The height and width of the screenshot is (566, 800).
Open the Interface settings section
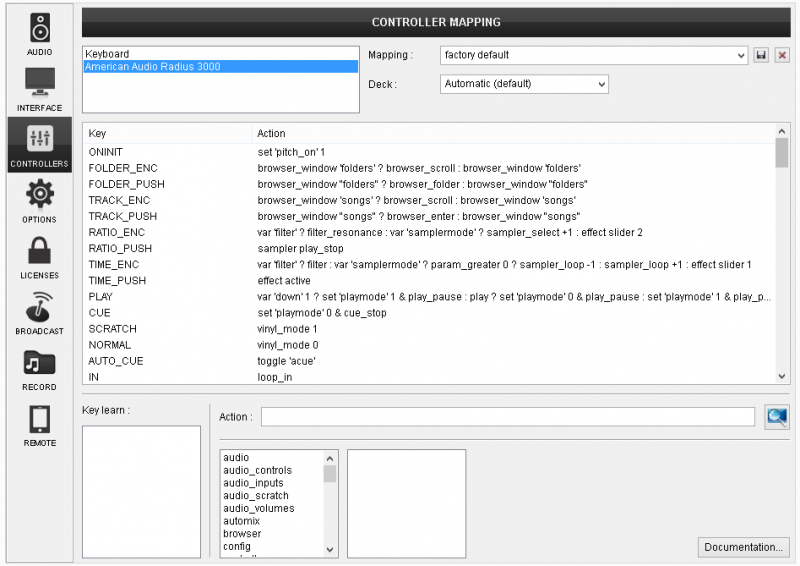(40, 89)
